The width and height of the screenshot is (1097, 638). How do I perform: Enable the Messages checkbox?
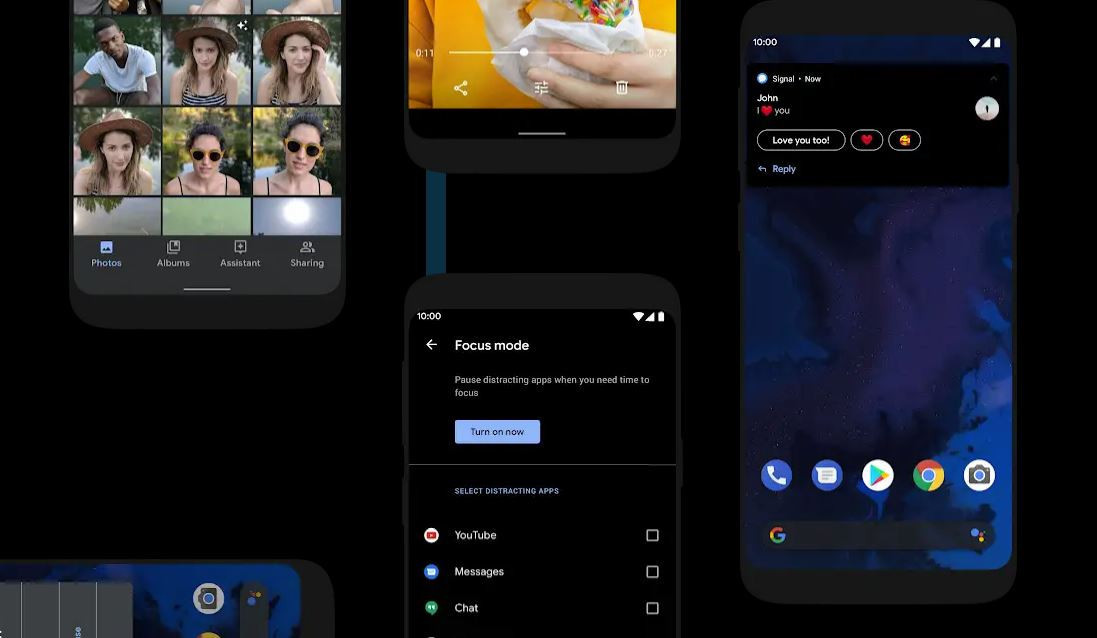coord(652,572)
